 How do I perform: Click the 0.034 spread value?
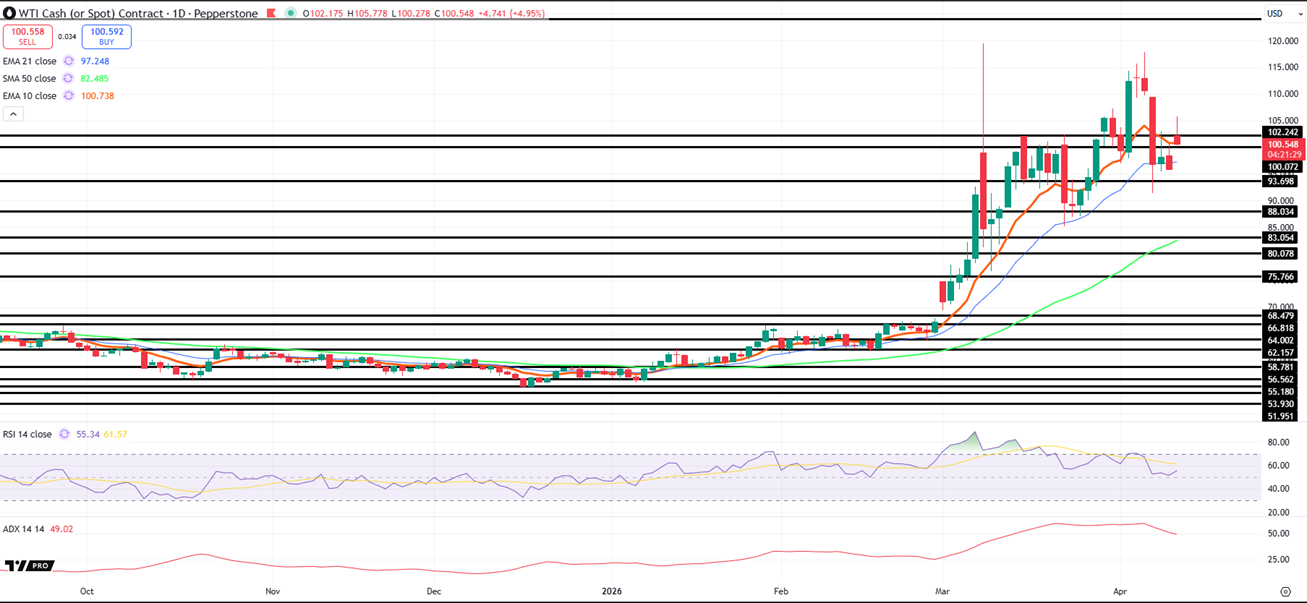[67, 36]
